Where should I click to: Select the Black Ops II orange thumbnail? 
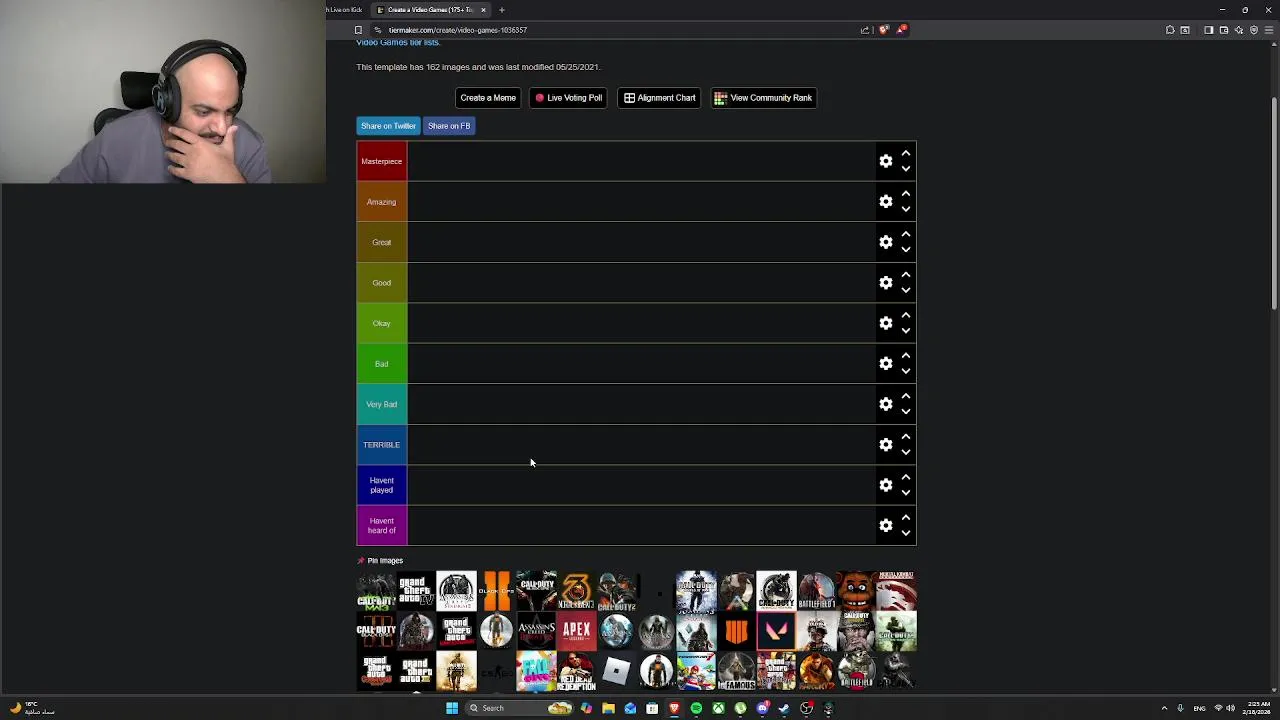(496, 591)
